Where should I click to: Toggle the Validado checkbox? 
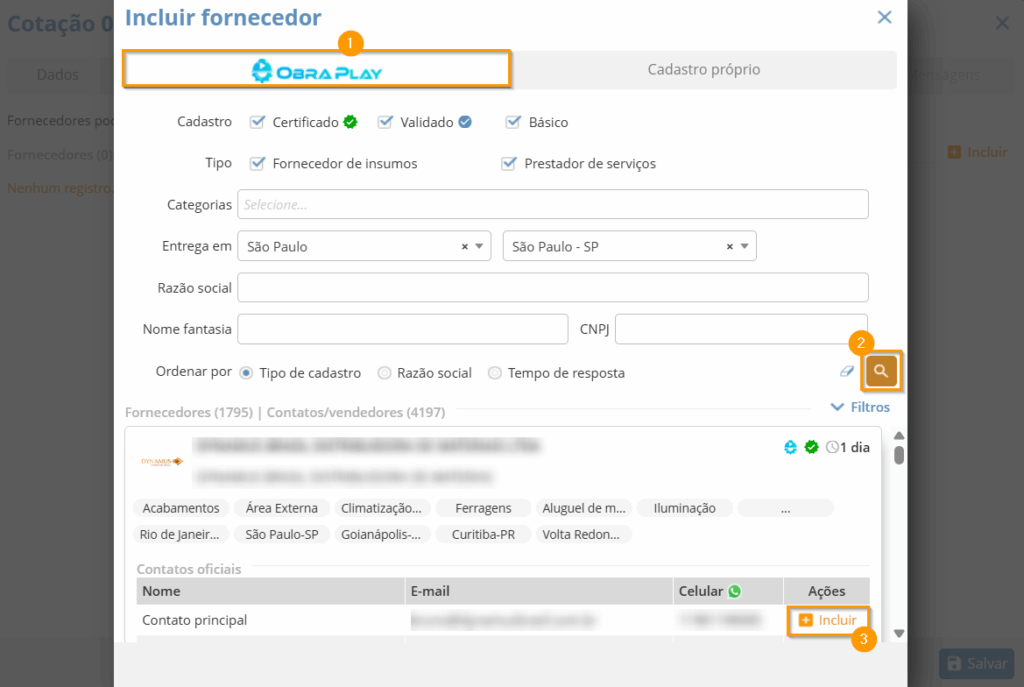point(385,122)
